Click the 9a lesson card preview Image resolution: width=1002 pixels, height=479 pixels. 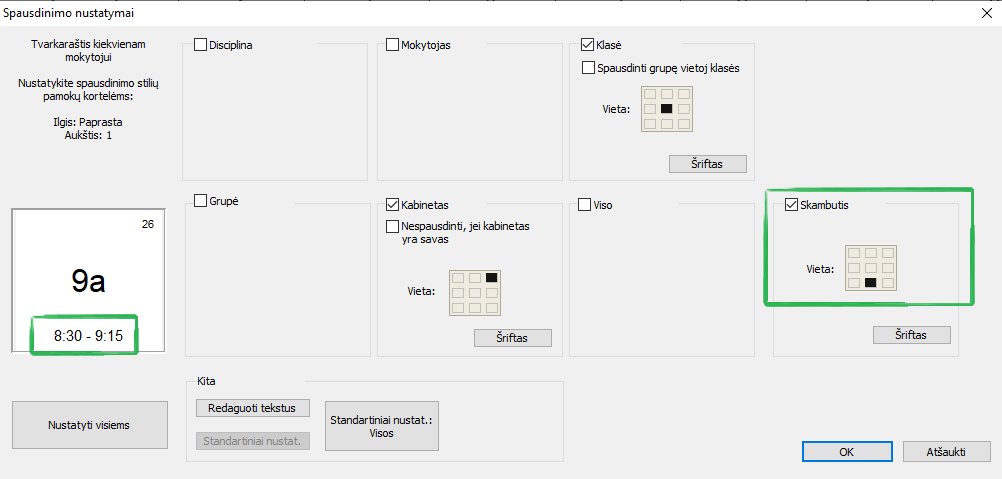(x=89, y=280)
